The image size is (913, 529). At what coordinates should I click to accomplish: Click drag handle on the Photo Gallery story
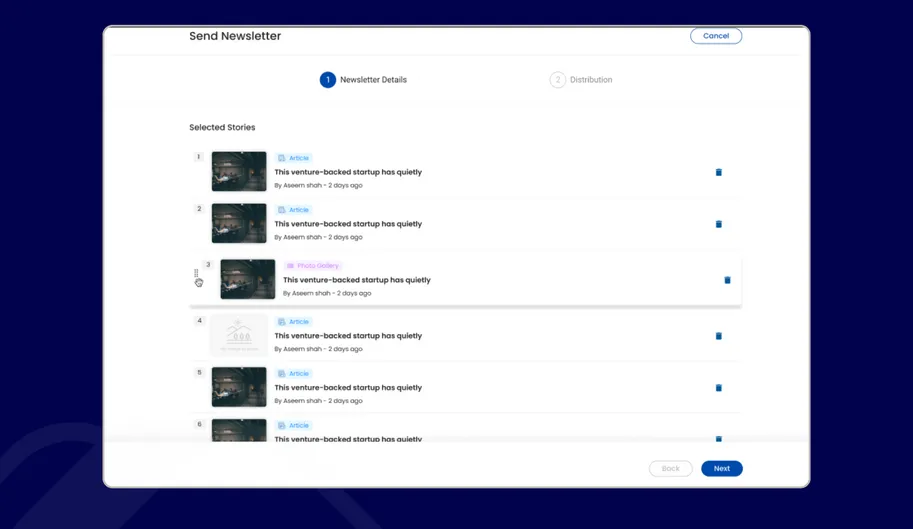click(196, 274)
